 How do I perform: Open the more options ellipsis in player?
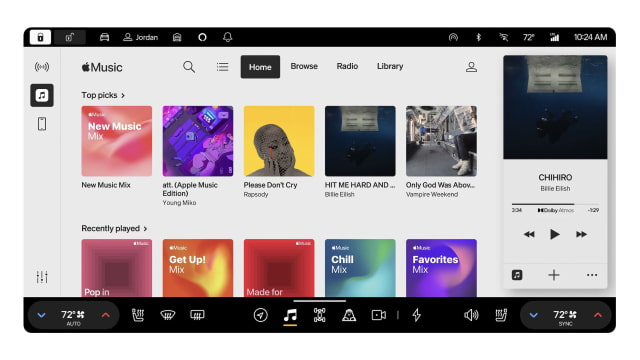(592, 275)
